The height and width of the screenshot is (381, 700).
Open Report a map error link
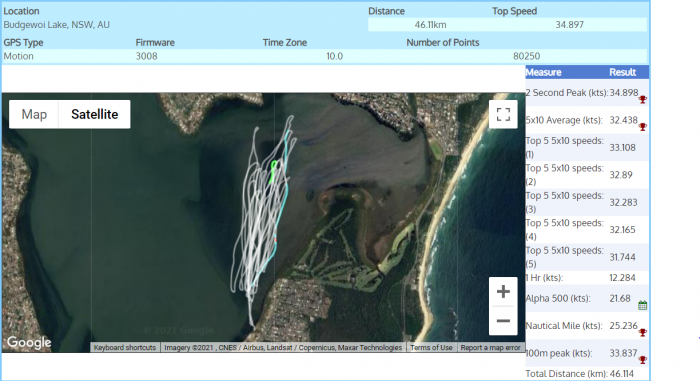point(490,348)
